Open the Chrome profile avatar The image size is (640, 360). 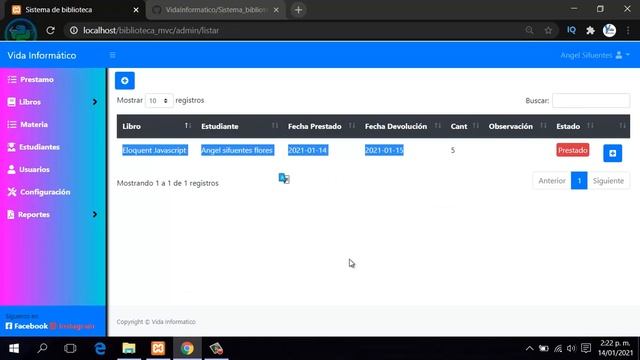[x=609, y=30]
